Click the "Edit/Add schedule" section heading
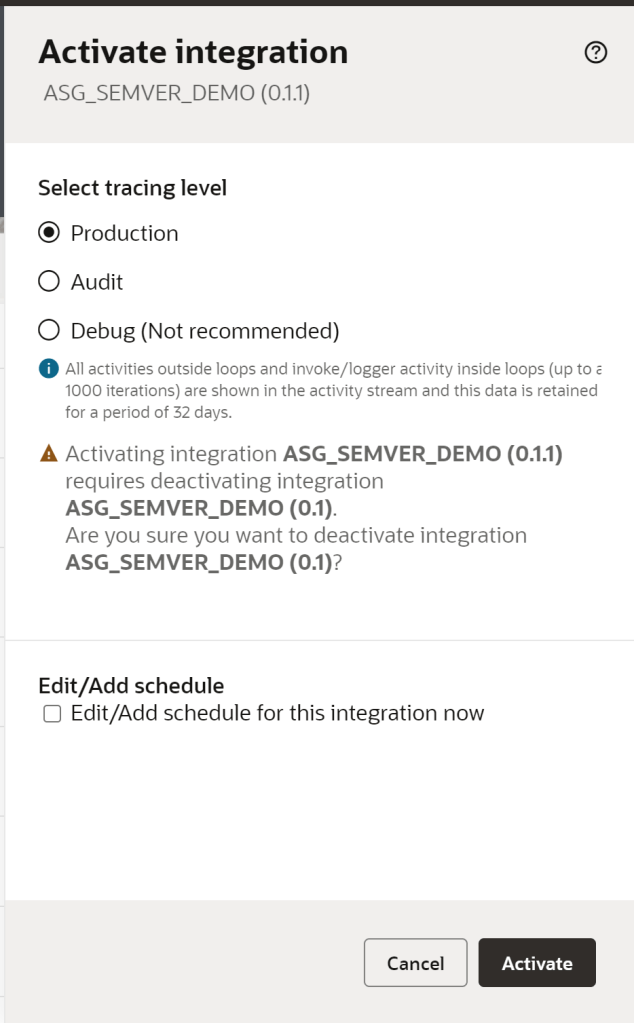This screenshot has width=634, height=1023. pyautogui.click(x=131, y=686)
